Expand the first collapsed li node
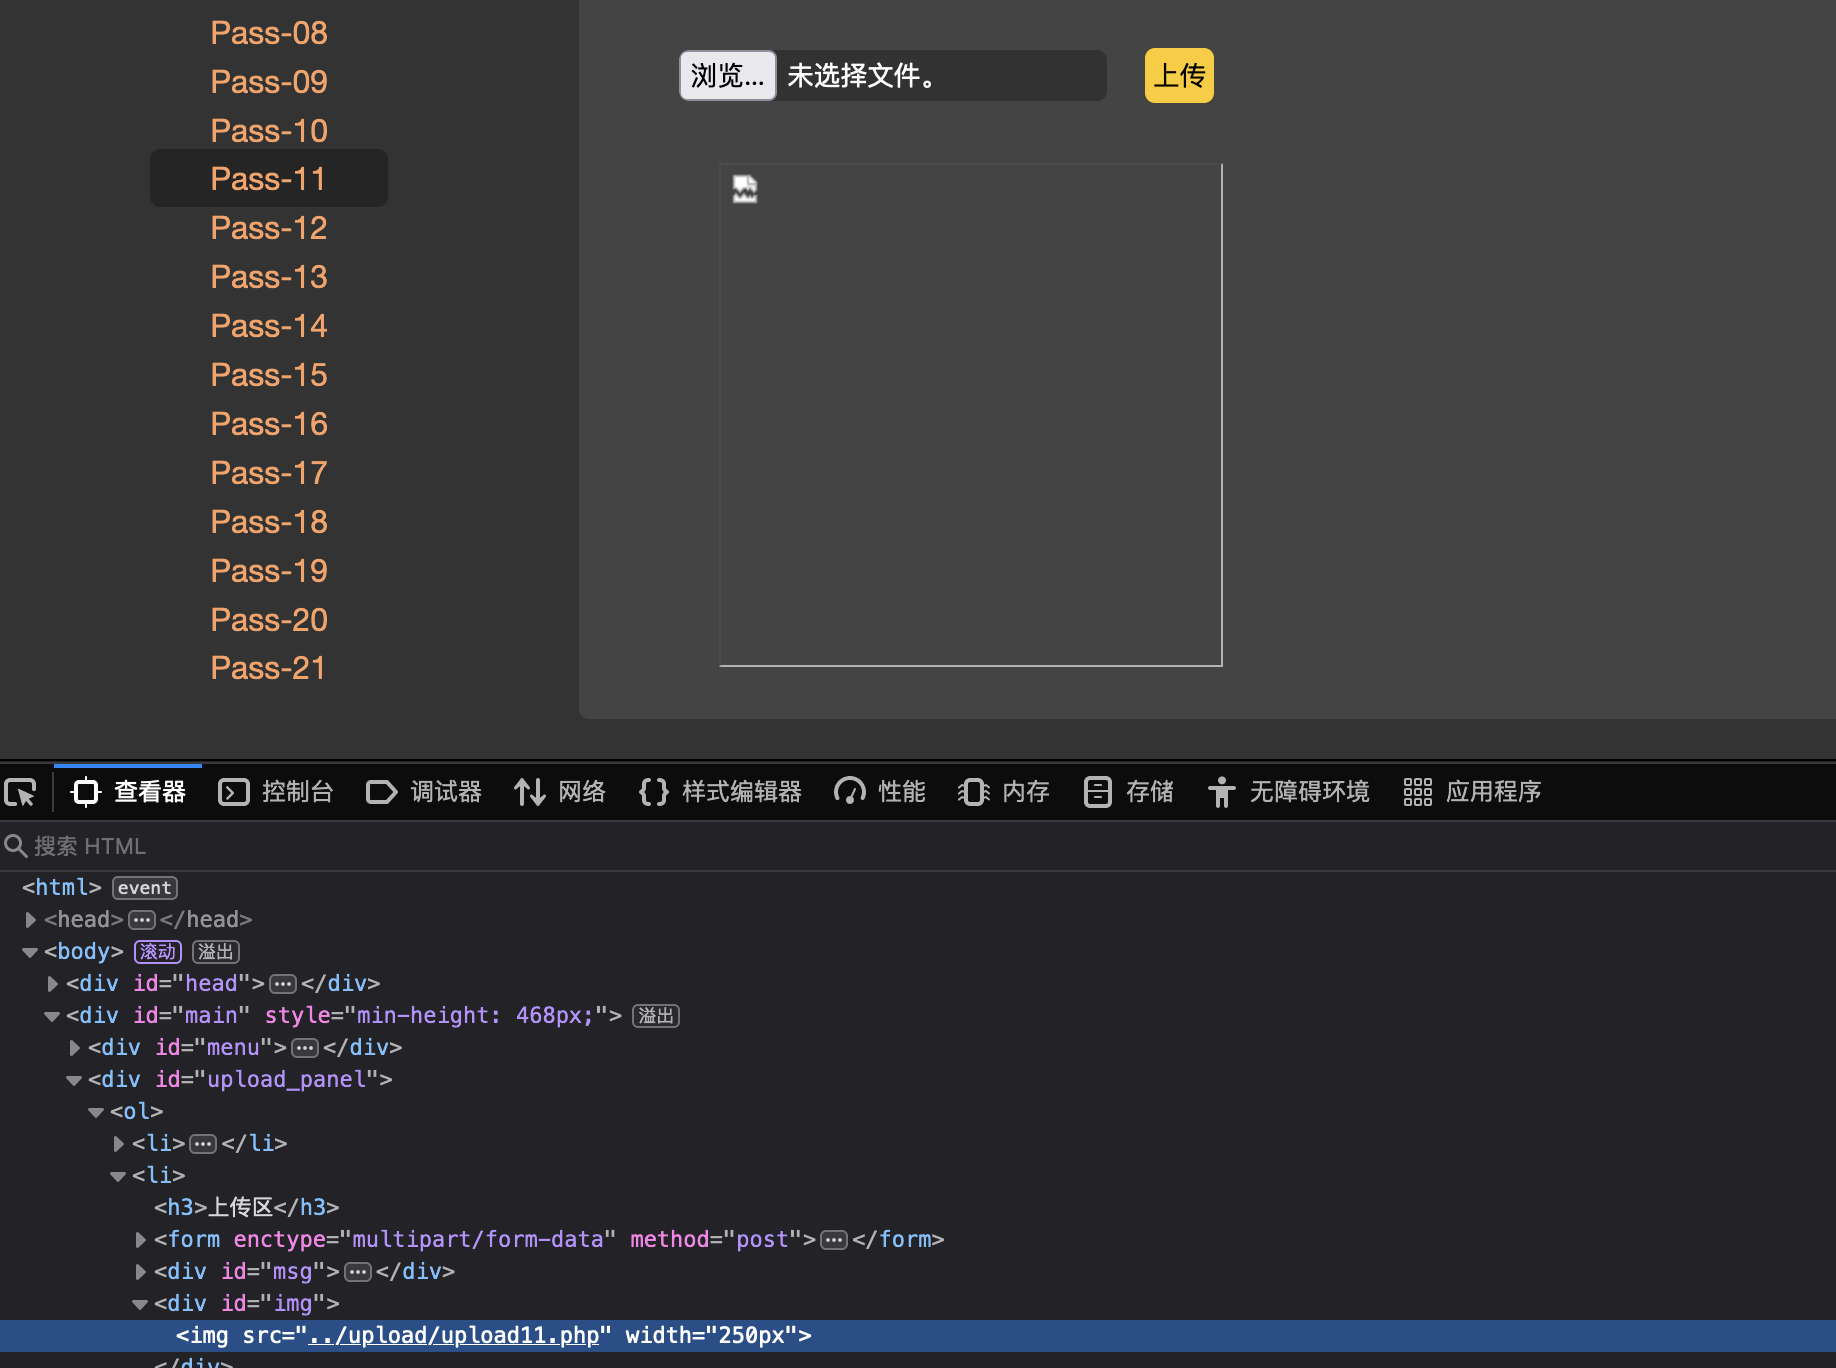The image size is (1836, 1368). pyautogui.click(x=118, y=1144)
